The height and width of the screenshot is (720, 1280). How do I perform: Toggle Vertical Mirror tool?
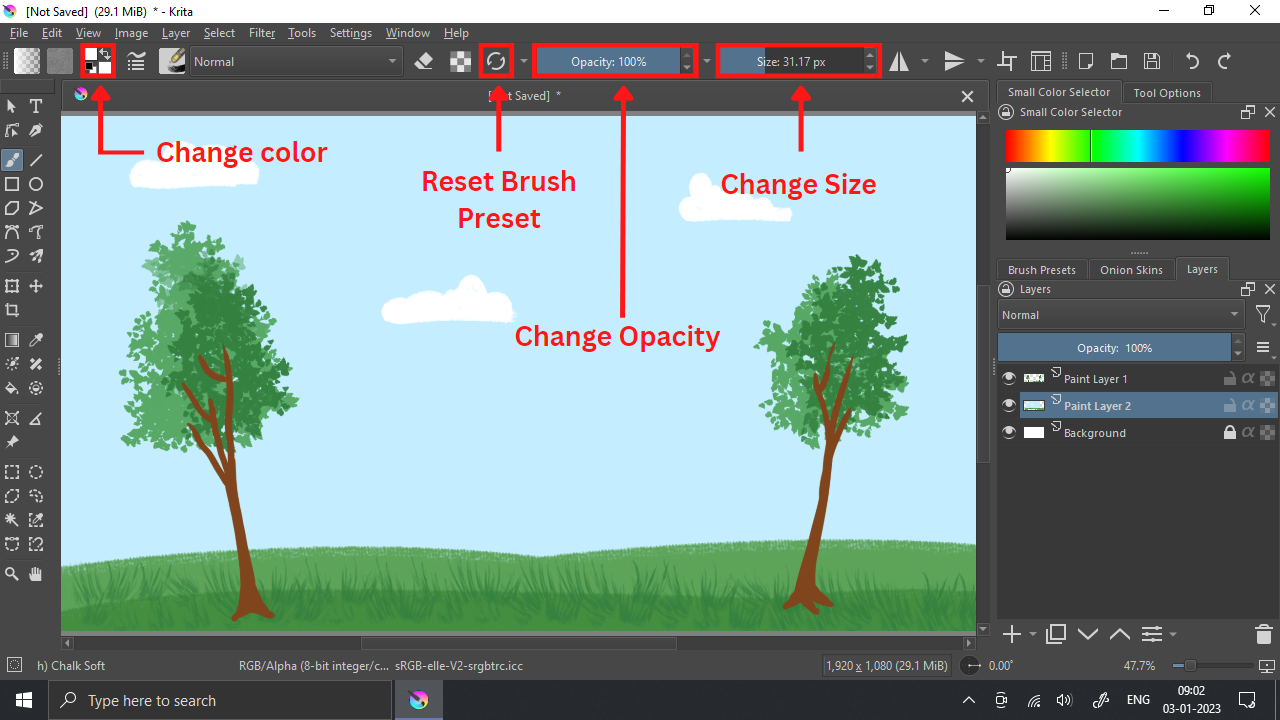pos(955,61)
